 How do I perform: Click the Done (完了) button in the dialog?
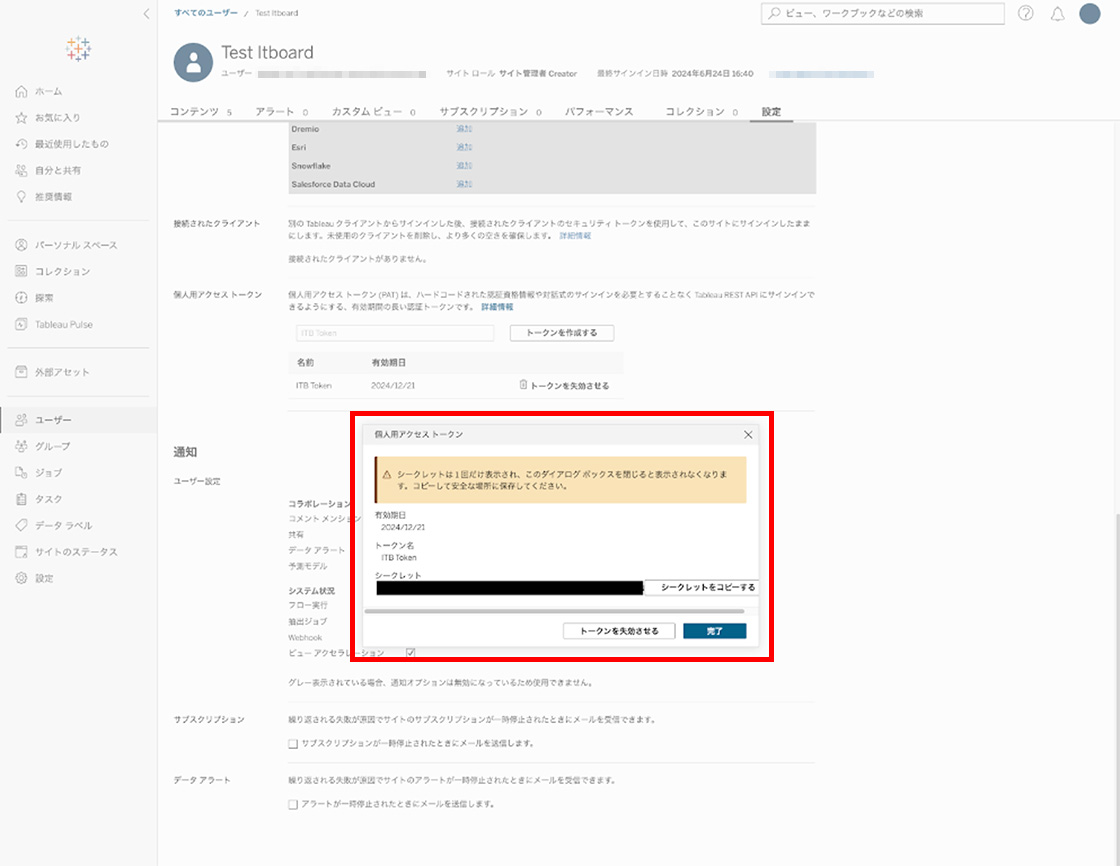(714, 631)
